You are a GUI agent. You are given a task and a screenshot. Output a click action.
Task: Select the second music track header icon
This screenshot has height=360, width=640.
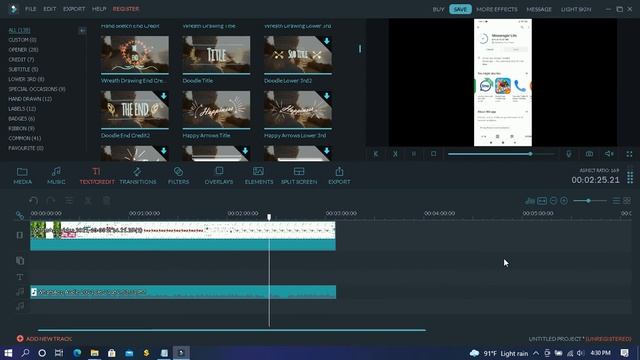point(20,306)
